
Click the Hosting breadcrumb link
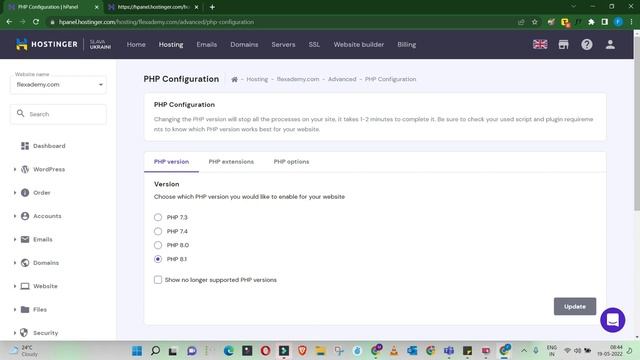(257, 79)
